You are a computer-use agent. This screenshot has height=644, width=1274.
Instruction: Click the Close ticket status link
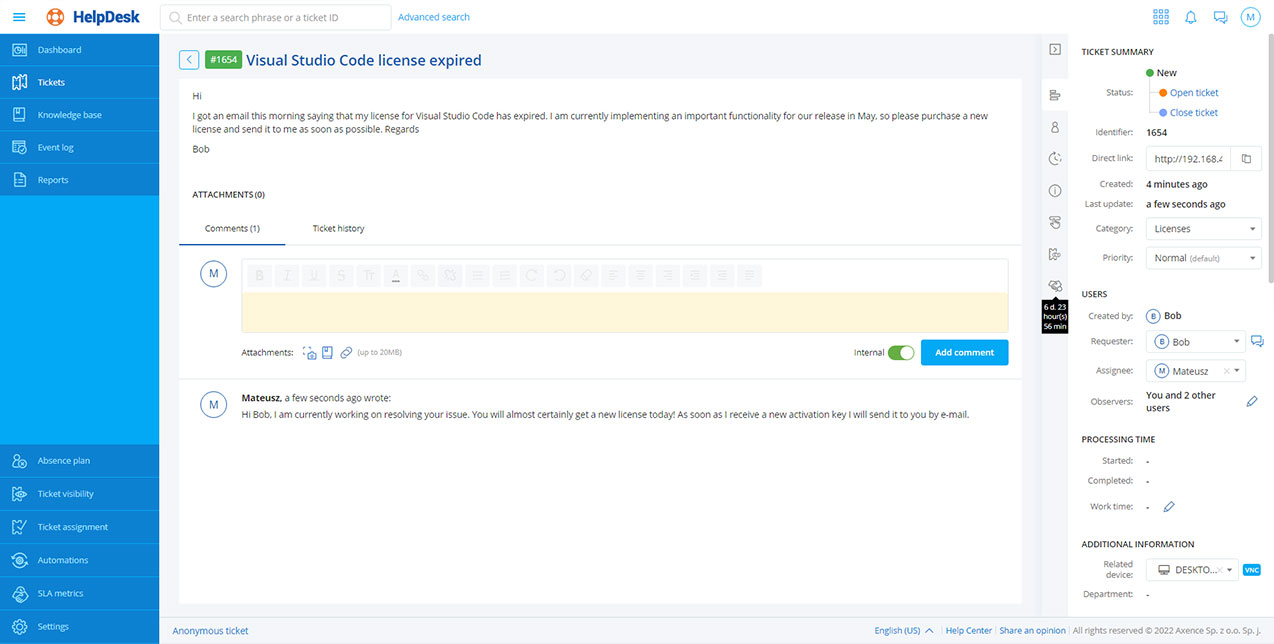point(1194,113)
